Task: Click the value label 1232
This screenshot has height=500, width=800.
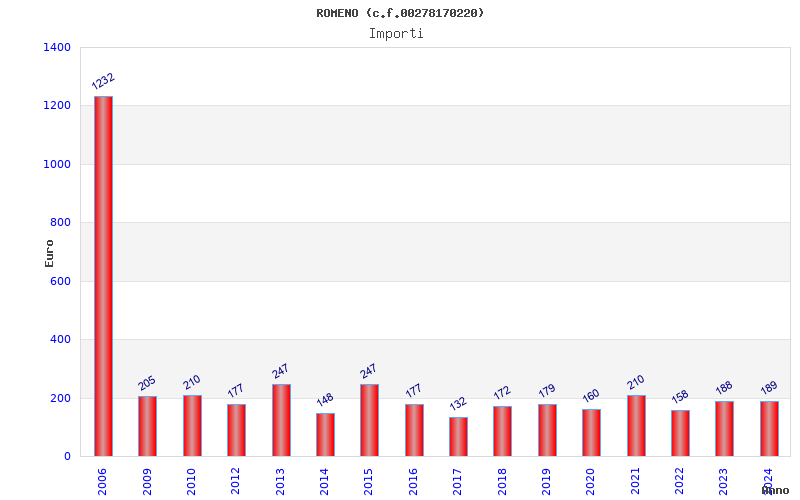Action: point(103,82)
